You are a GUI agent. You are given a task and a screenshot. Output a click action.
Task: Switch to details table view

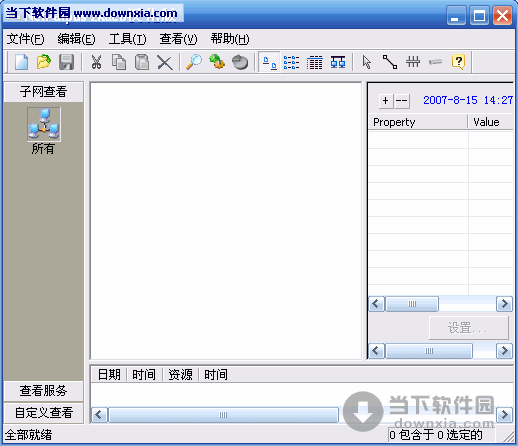click(x=315, y=62)
